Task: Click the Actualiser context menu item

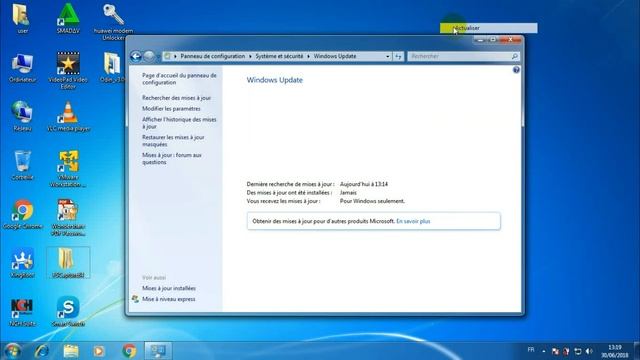Action: pyautogui.click(x=489, y=28)
